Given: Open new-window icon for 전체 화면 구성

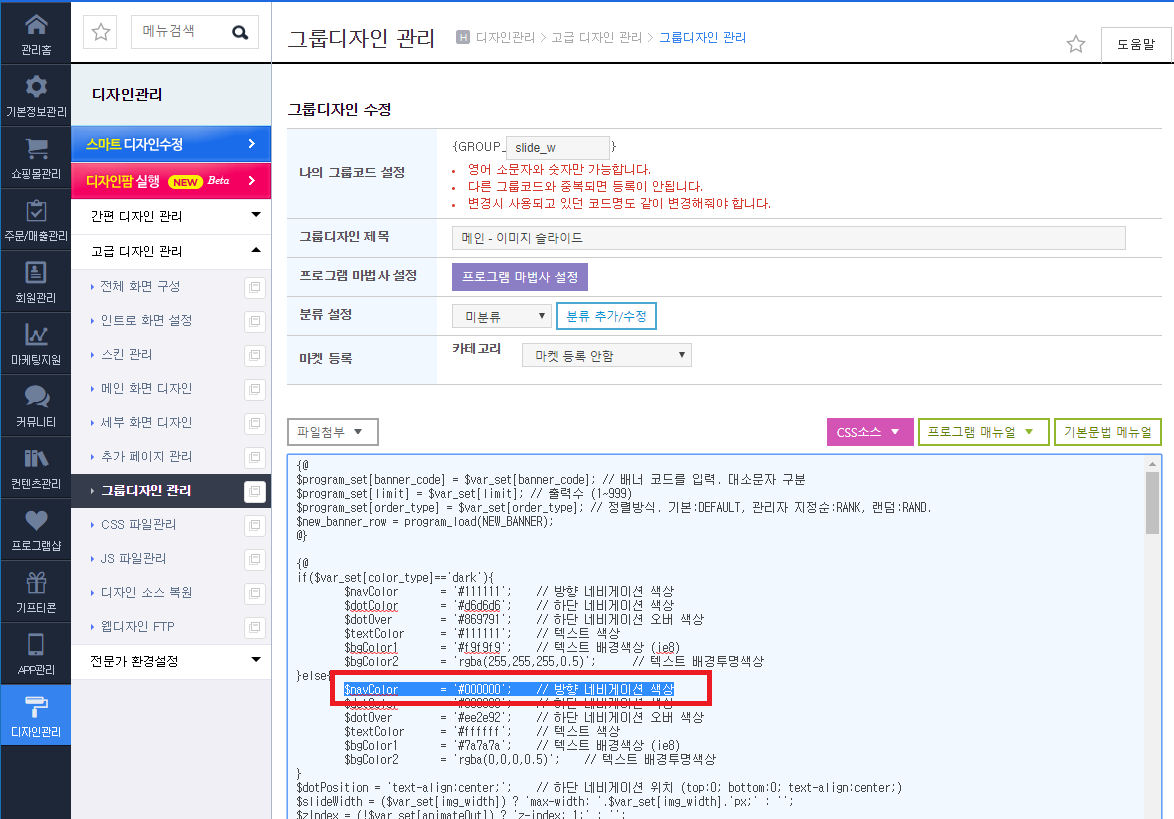Looking at the screenshot, I should (255, 287).
